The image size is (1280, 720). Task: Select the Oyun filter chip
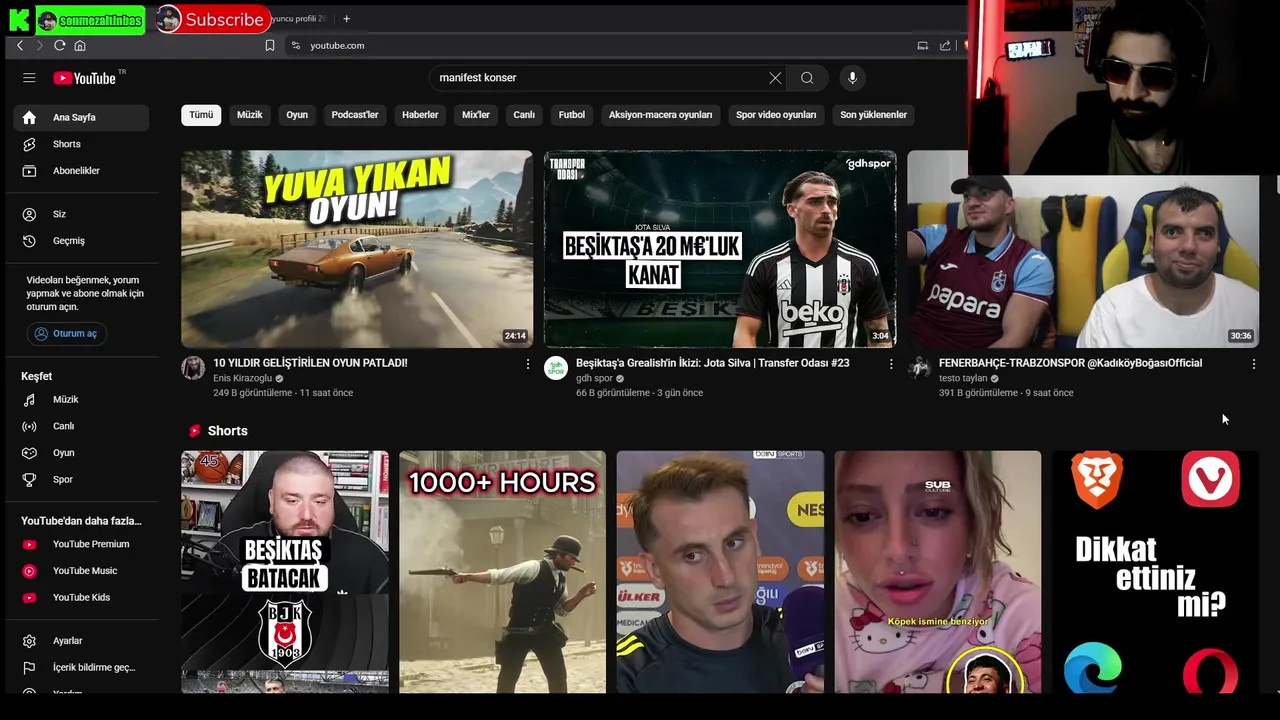click(x=297, y=115)
